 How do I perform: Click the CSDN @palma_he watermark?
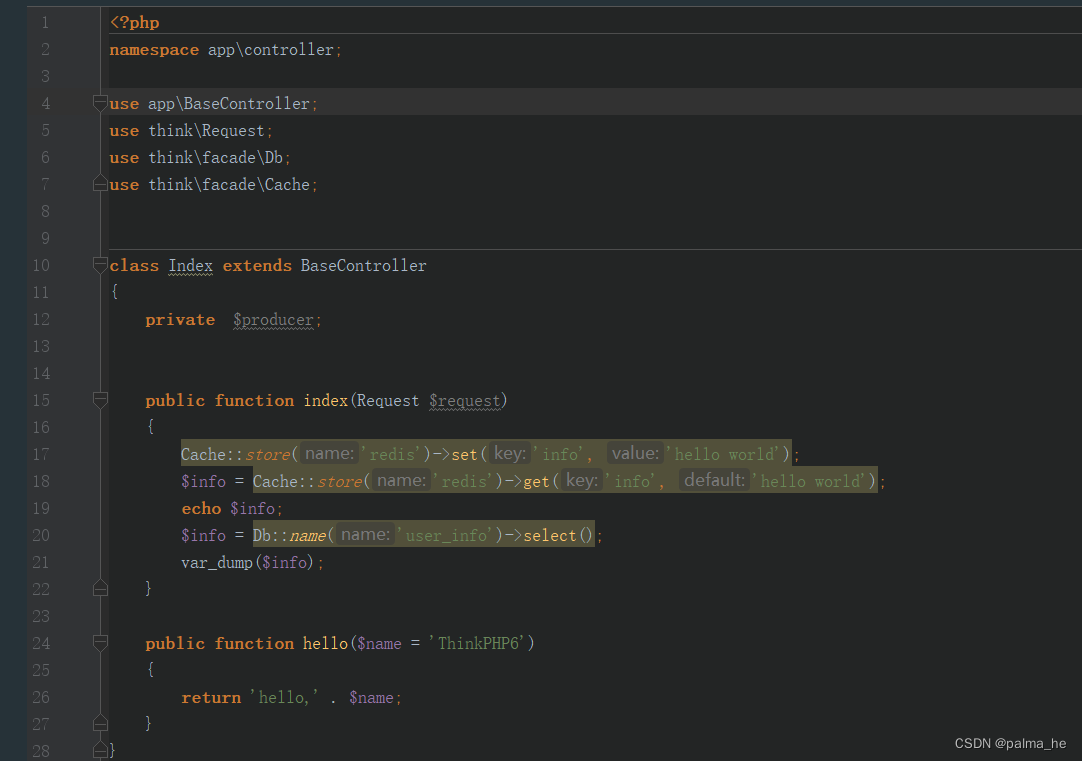pyautogui.click(x=1010, y=743)
